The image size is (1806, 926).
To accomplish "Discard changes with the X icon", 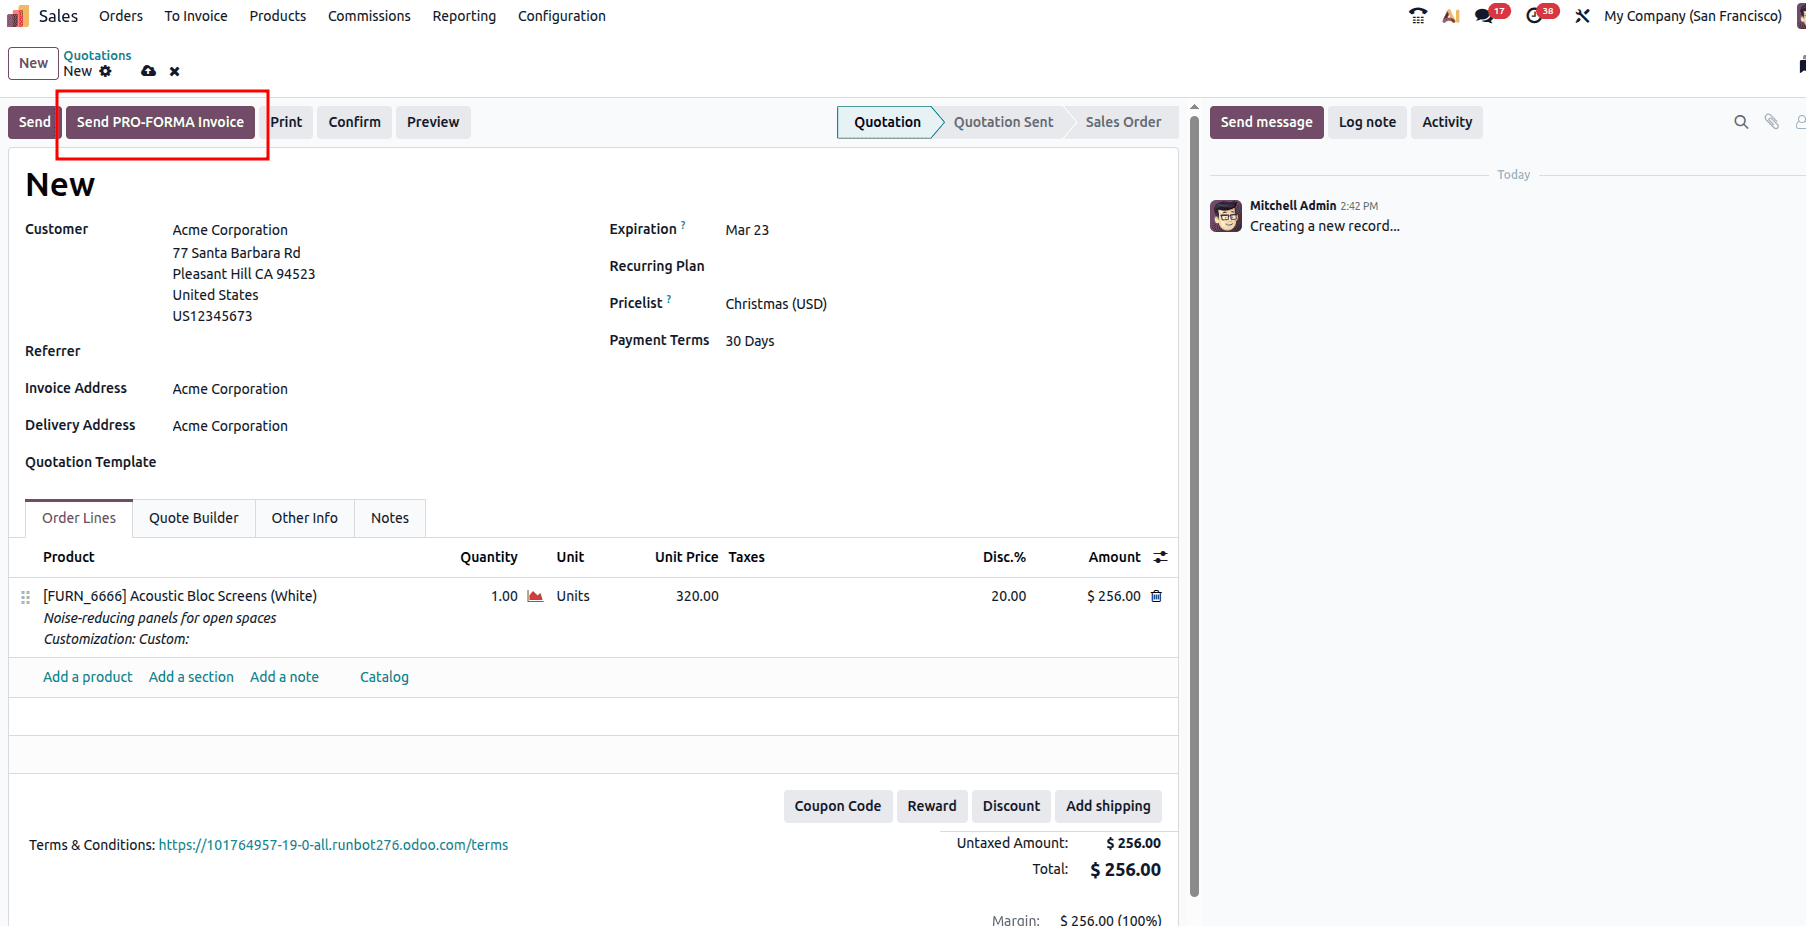I will [x=174, y=71].
